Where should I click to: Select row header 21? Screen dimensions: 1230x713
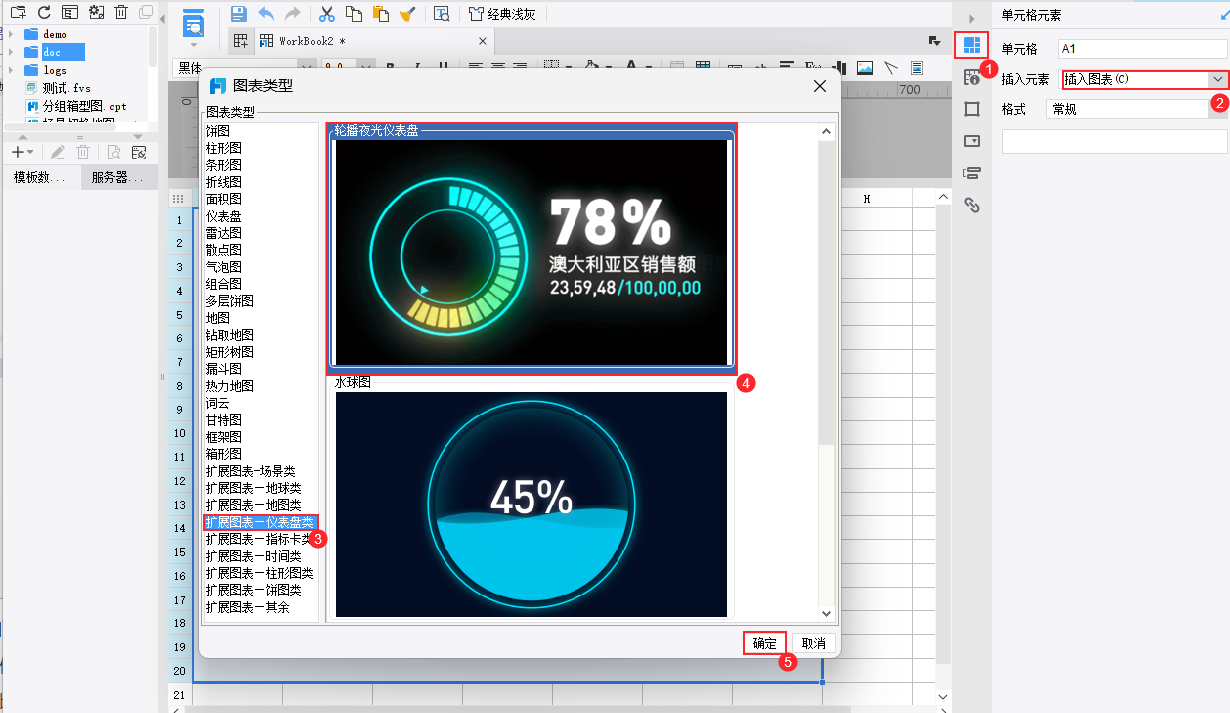pyautogui.click(x=179, y=695)
